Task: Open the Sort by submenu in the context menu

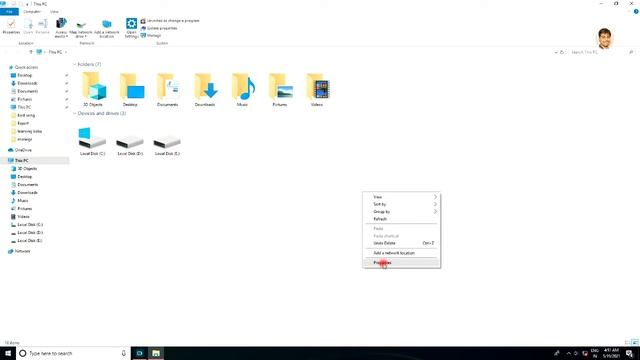Action: pos(401,204)
